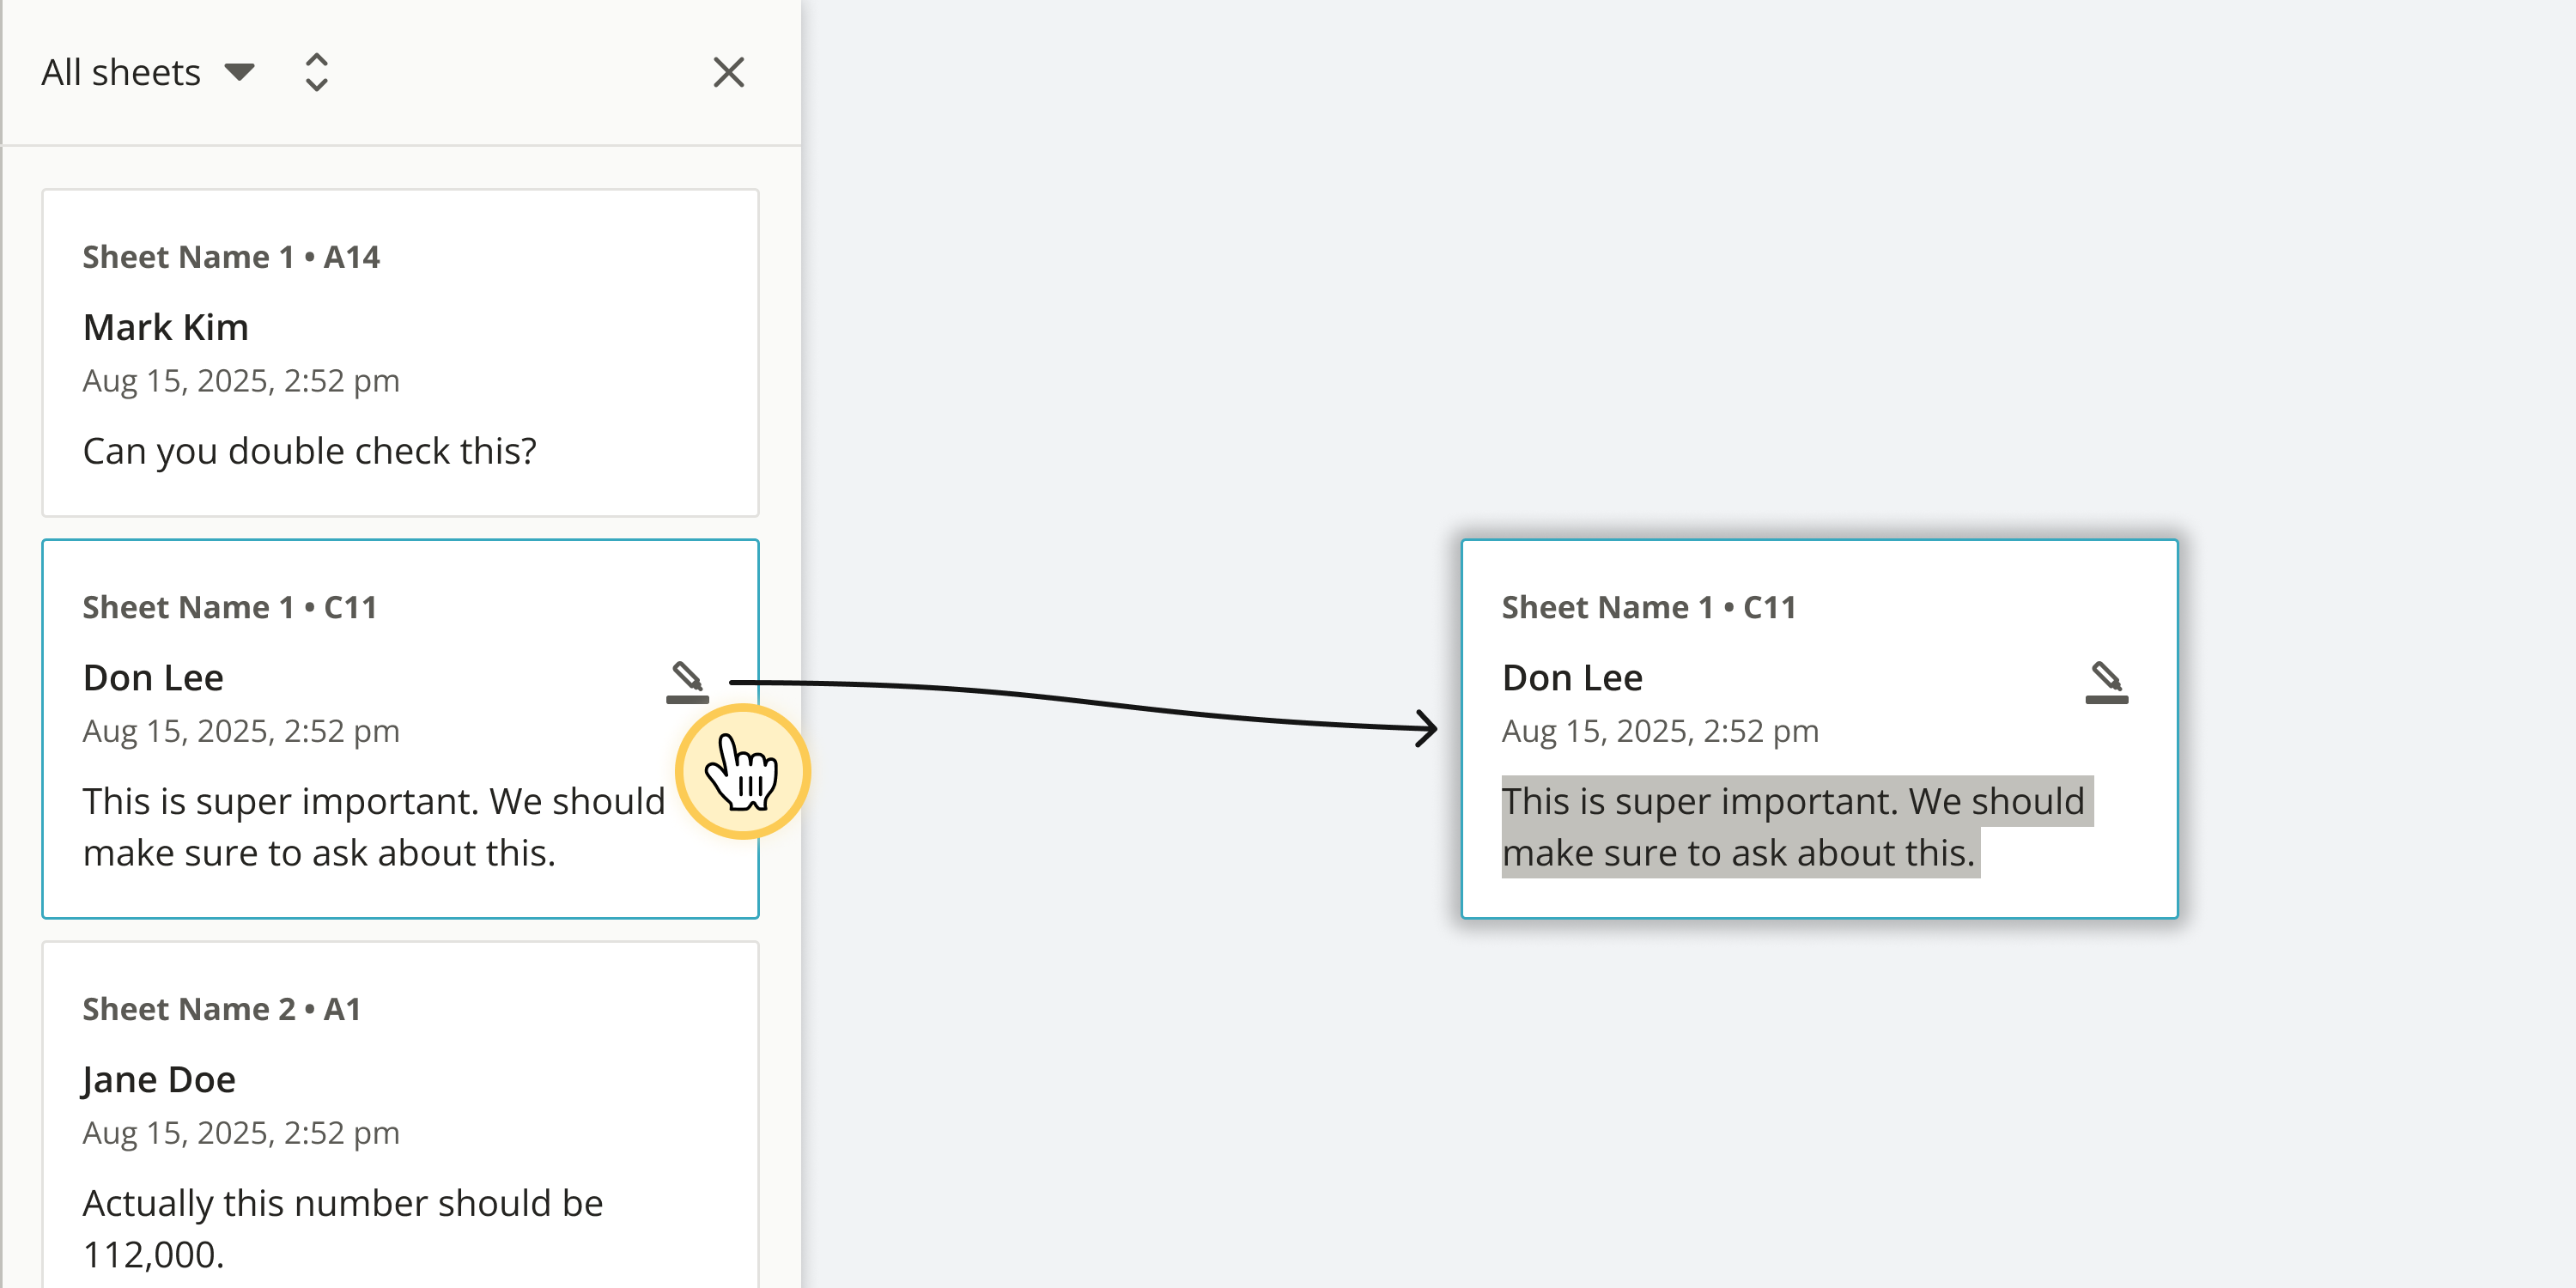Click Don Lee name in enlarged card

click(x=1572, y=678)
